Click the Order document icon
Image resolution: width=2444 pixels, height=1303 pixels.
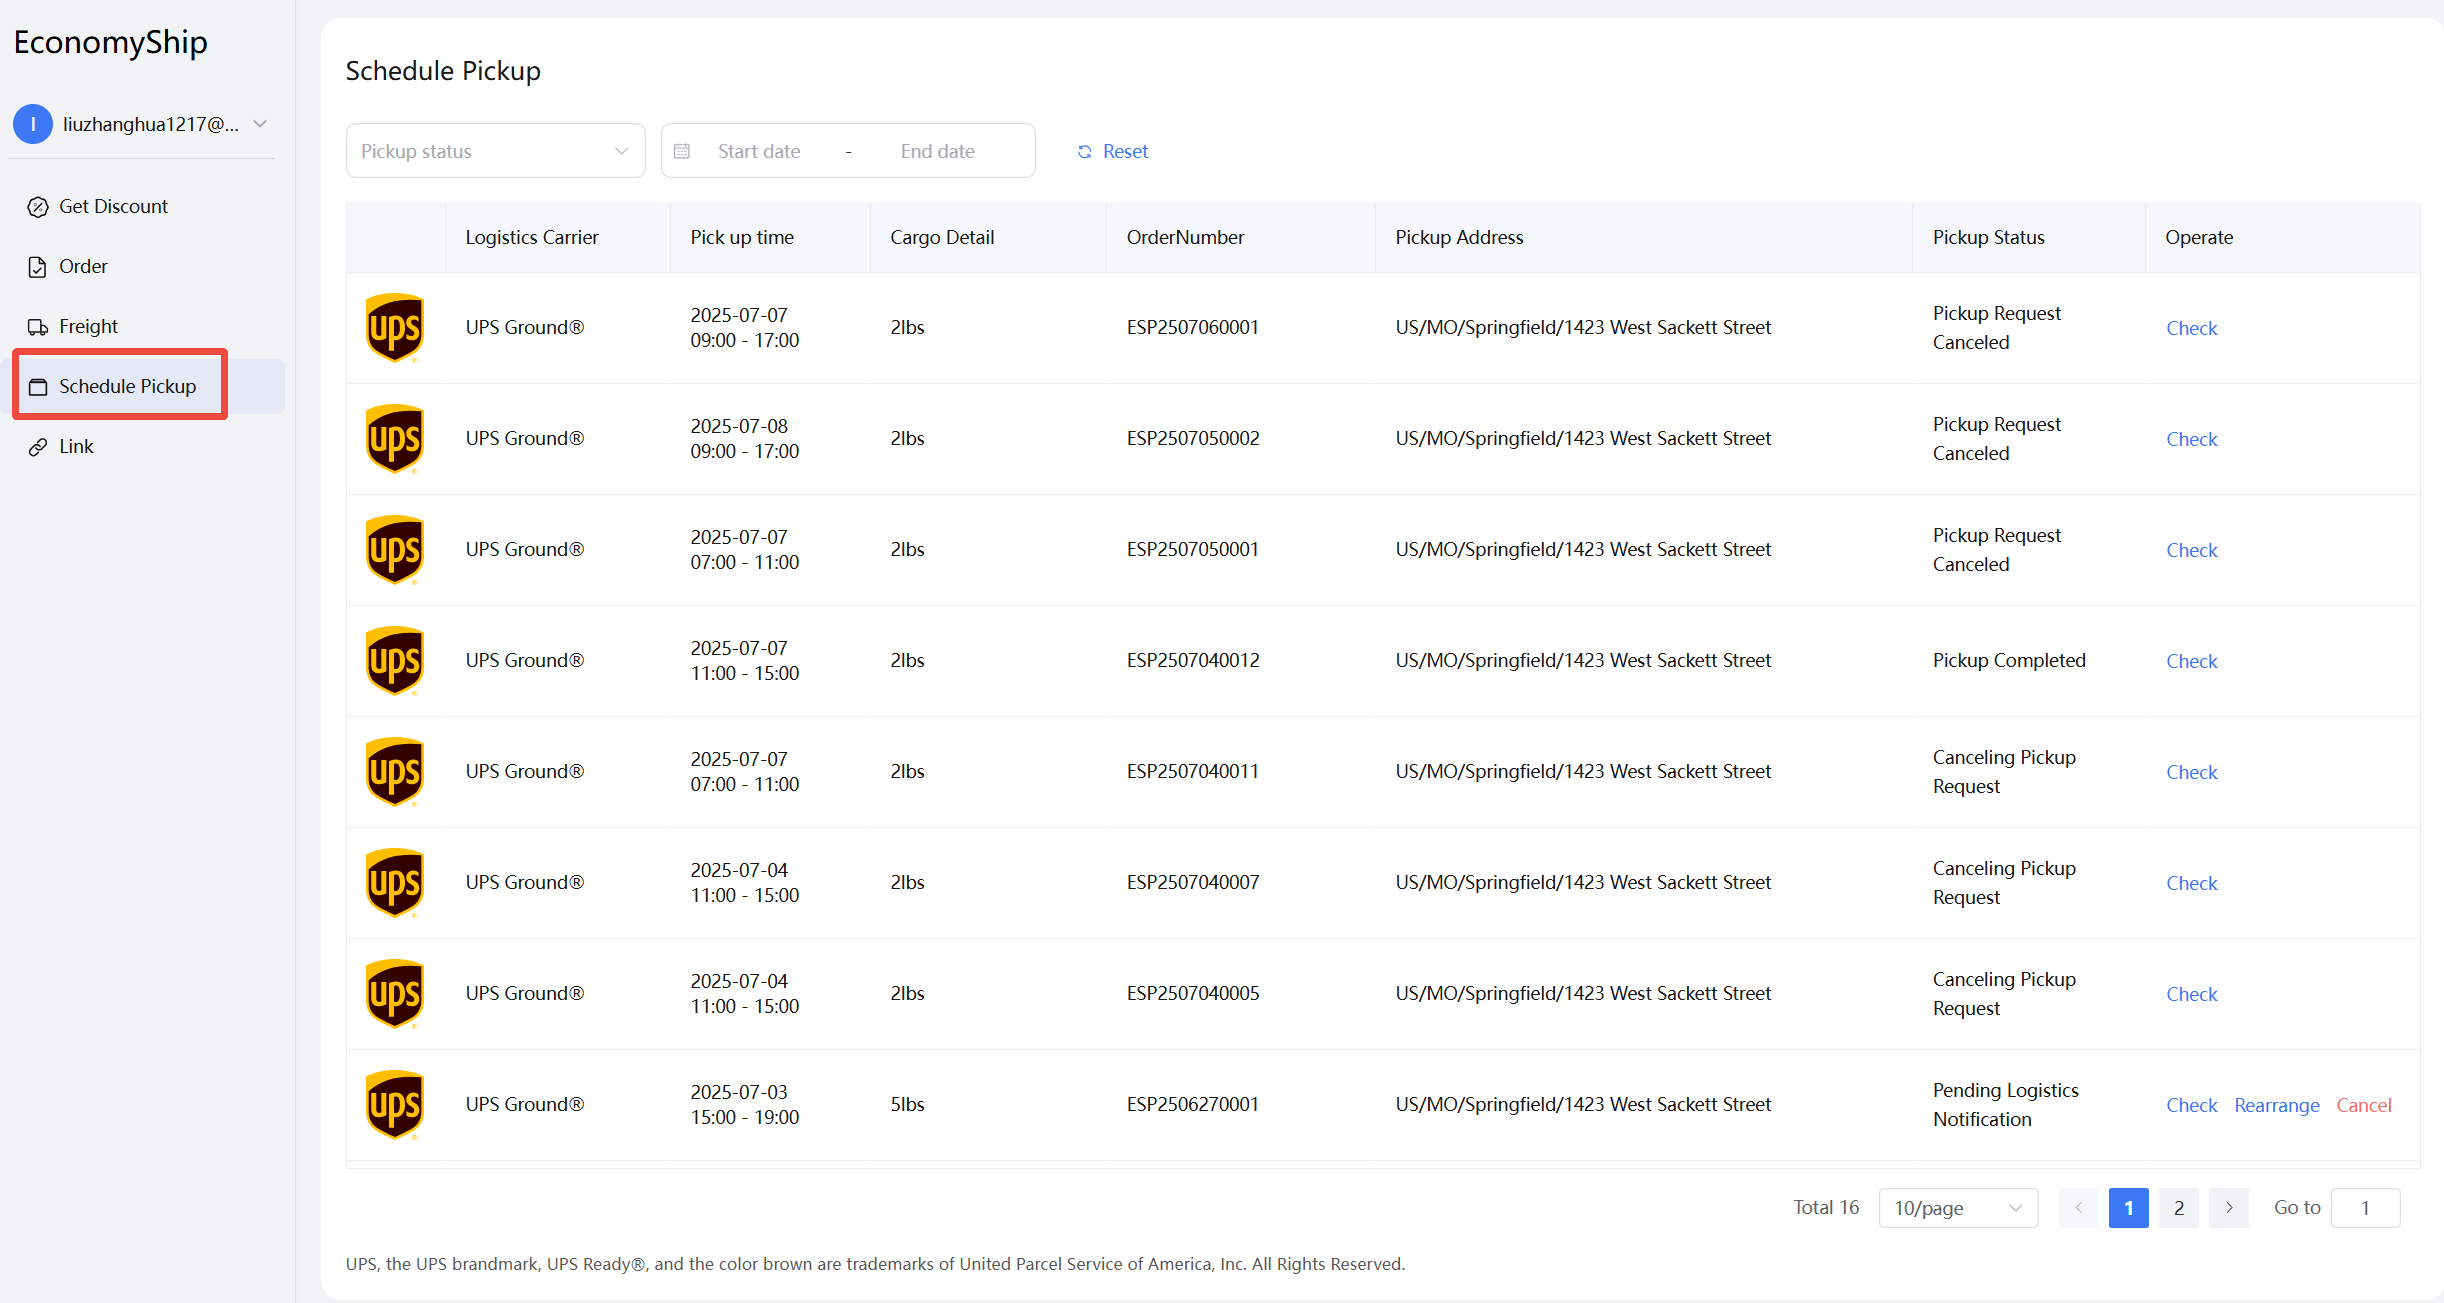tap(38, 267)
